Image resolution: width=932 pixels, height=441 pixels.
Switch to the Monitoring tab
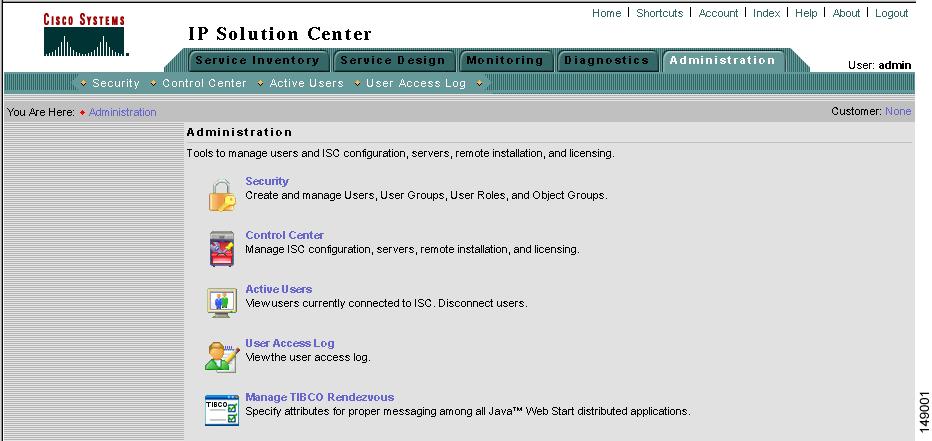pos(505,60)
